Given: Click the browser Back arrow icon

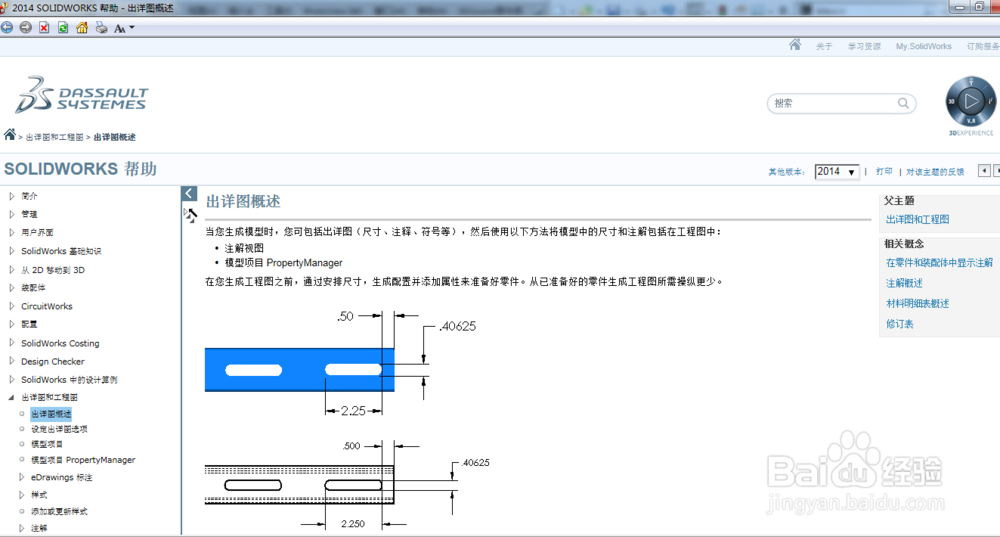Looking at the screenshot, I should 6,27.
